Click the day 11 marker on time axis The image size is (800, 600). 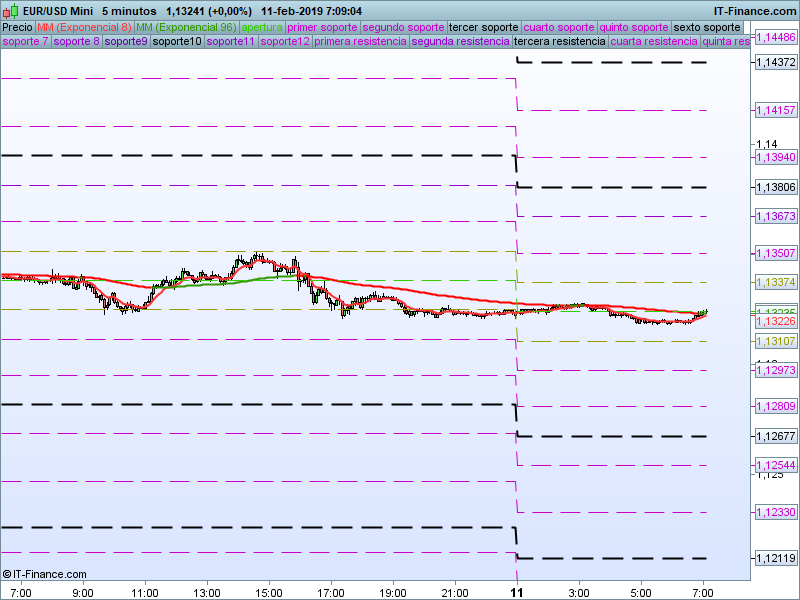[516, 592]
